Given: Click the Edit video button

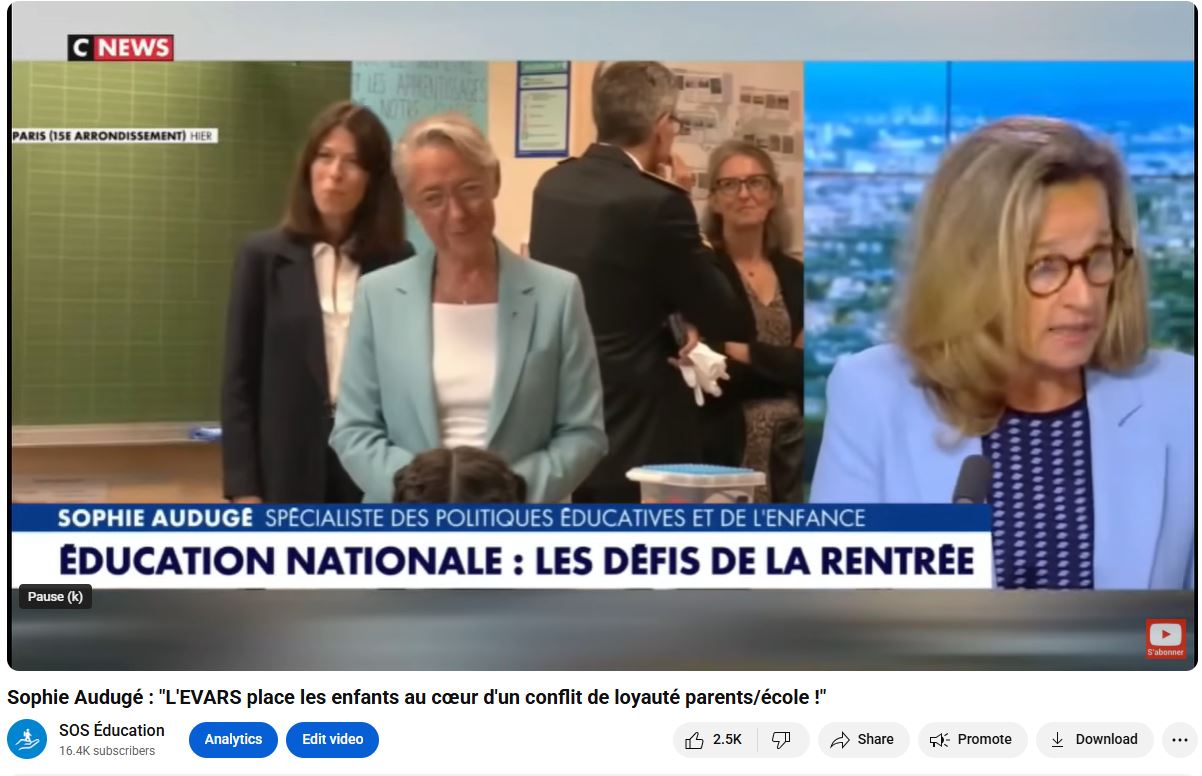Looking at the screenshot, I should [x=332, y=740].
